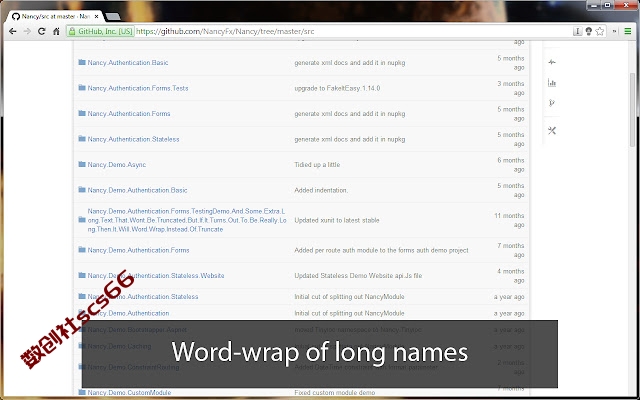Open the Nancy.Authentication.Forms folder link
640x400 pixels.
point(129,113)
